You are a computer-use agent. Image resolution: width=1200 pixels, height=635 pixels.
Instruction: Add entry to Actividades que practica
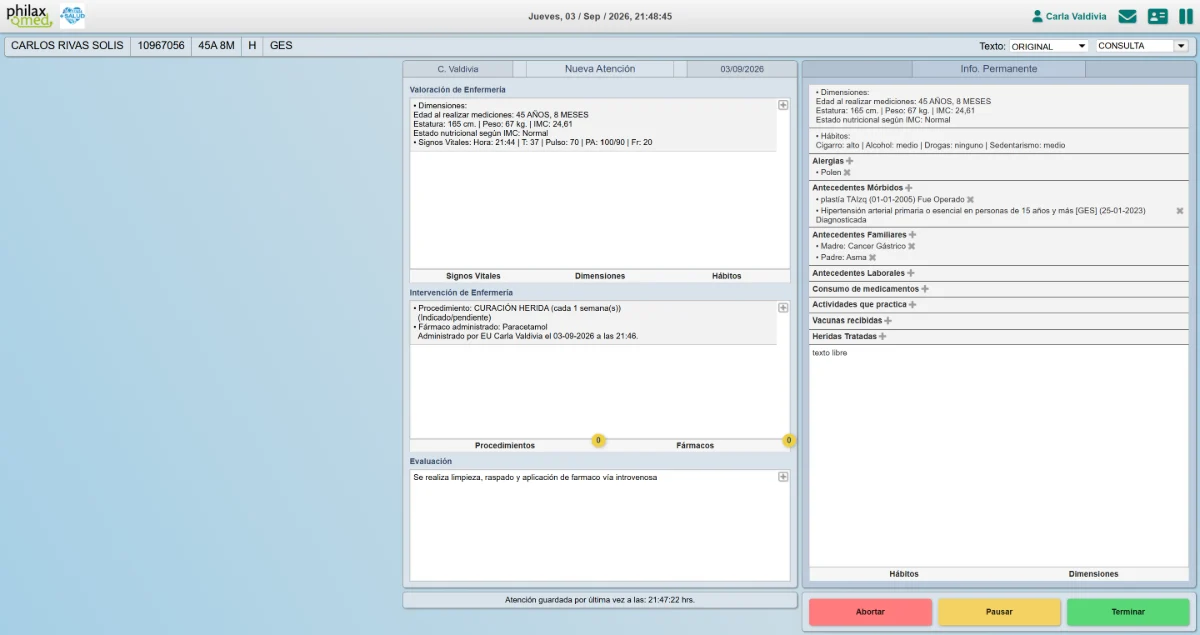pyautogui.click(x=913, y=305)
